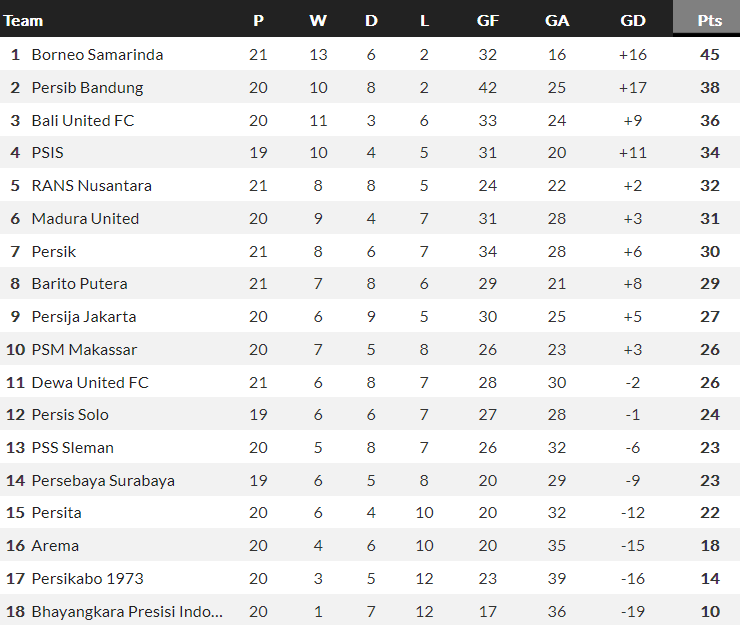Open Persebaya Surabaya team link
The width and height of the screenshot is (740, 625).
pos(103,481)
